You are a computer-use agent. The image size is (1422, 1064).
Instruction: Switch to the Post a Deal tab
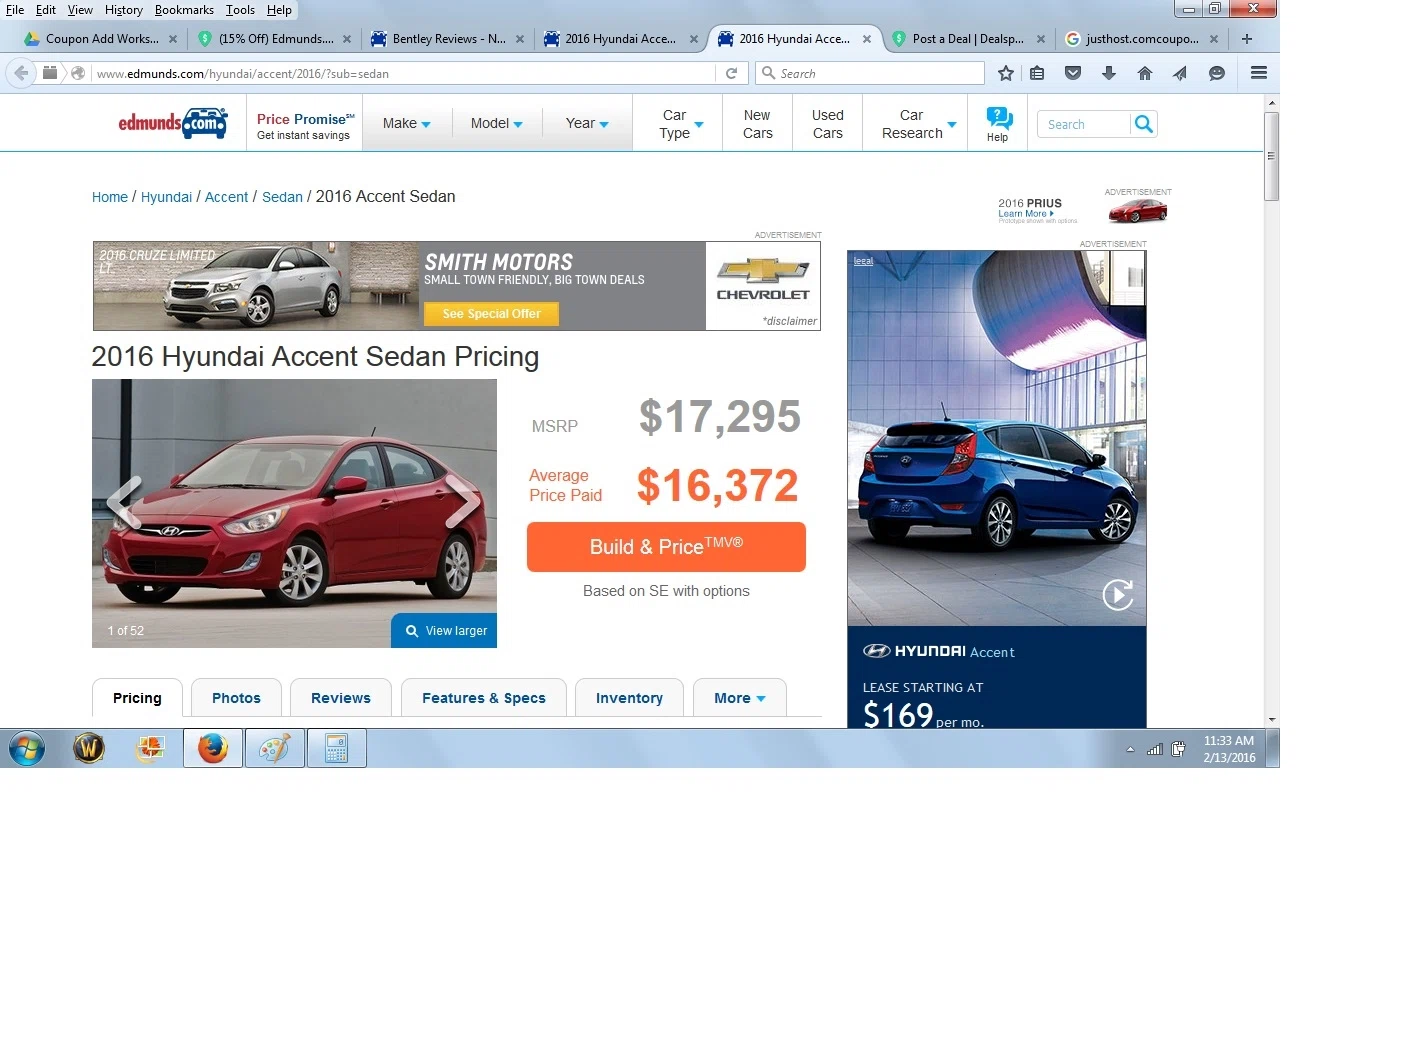click(967, 39)
